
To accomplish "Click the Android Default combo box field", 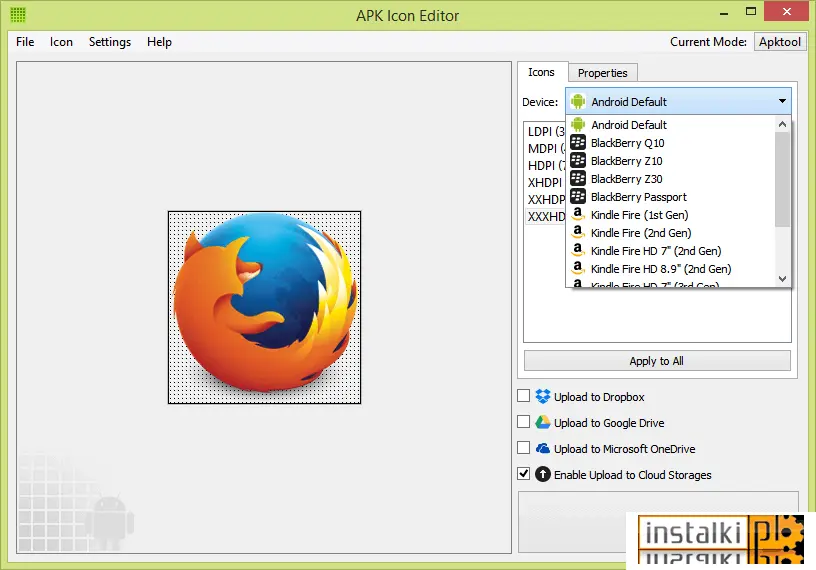I will coord(678,101).
